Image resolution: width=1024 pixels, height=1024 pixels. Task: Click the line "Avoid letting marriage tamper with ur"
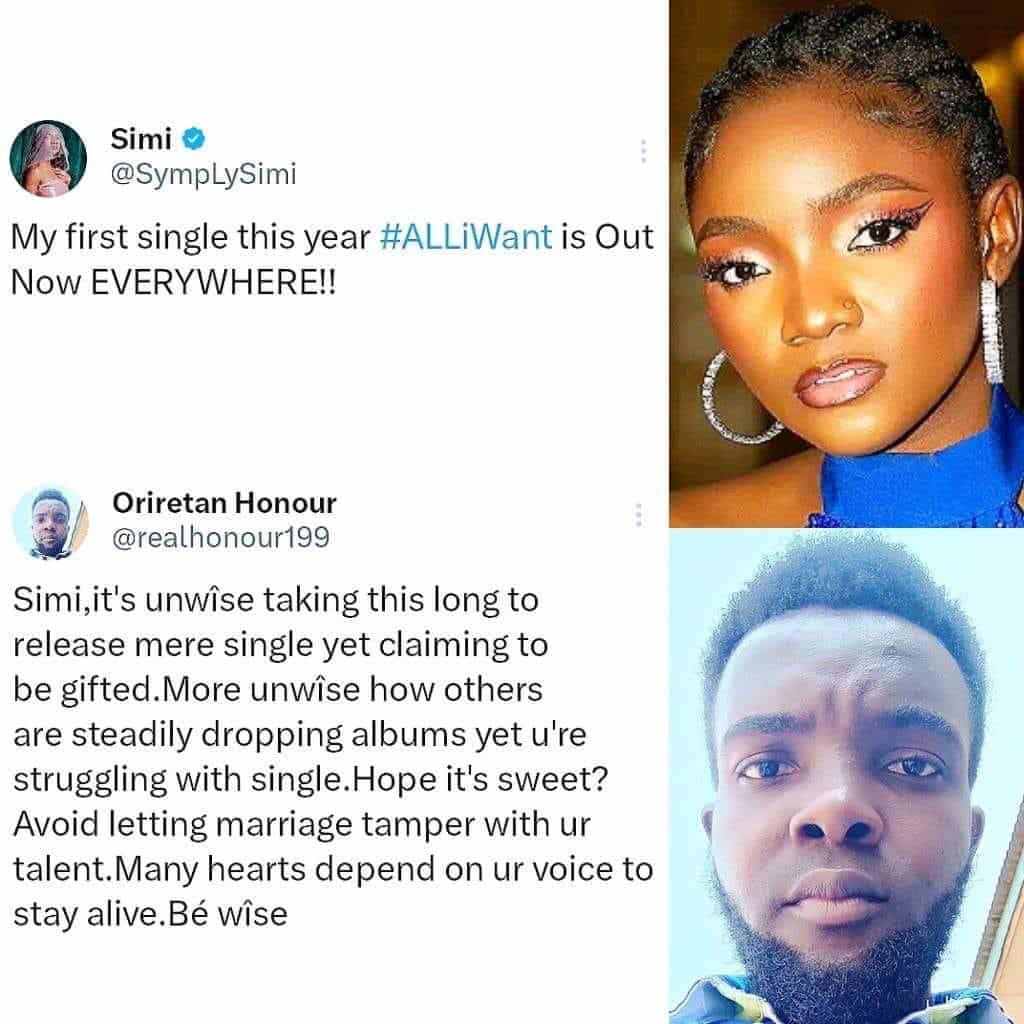pyautogui.click(x=302, y=824)
